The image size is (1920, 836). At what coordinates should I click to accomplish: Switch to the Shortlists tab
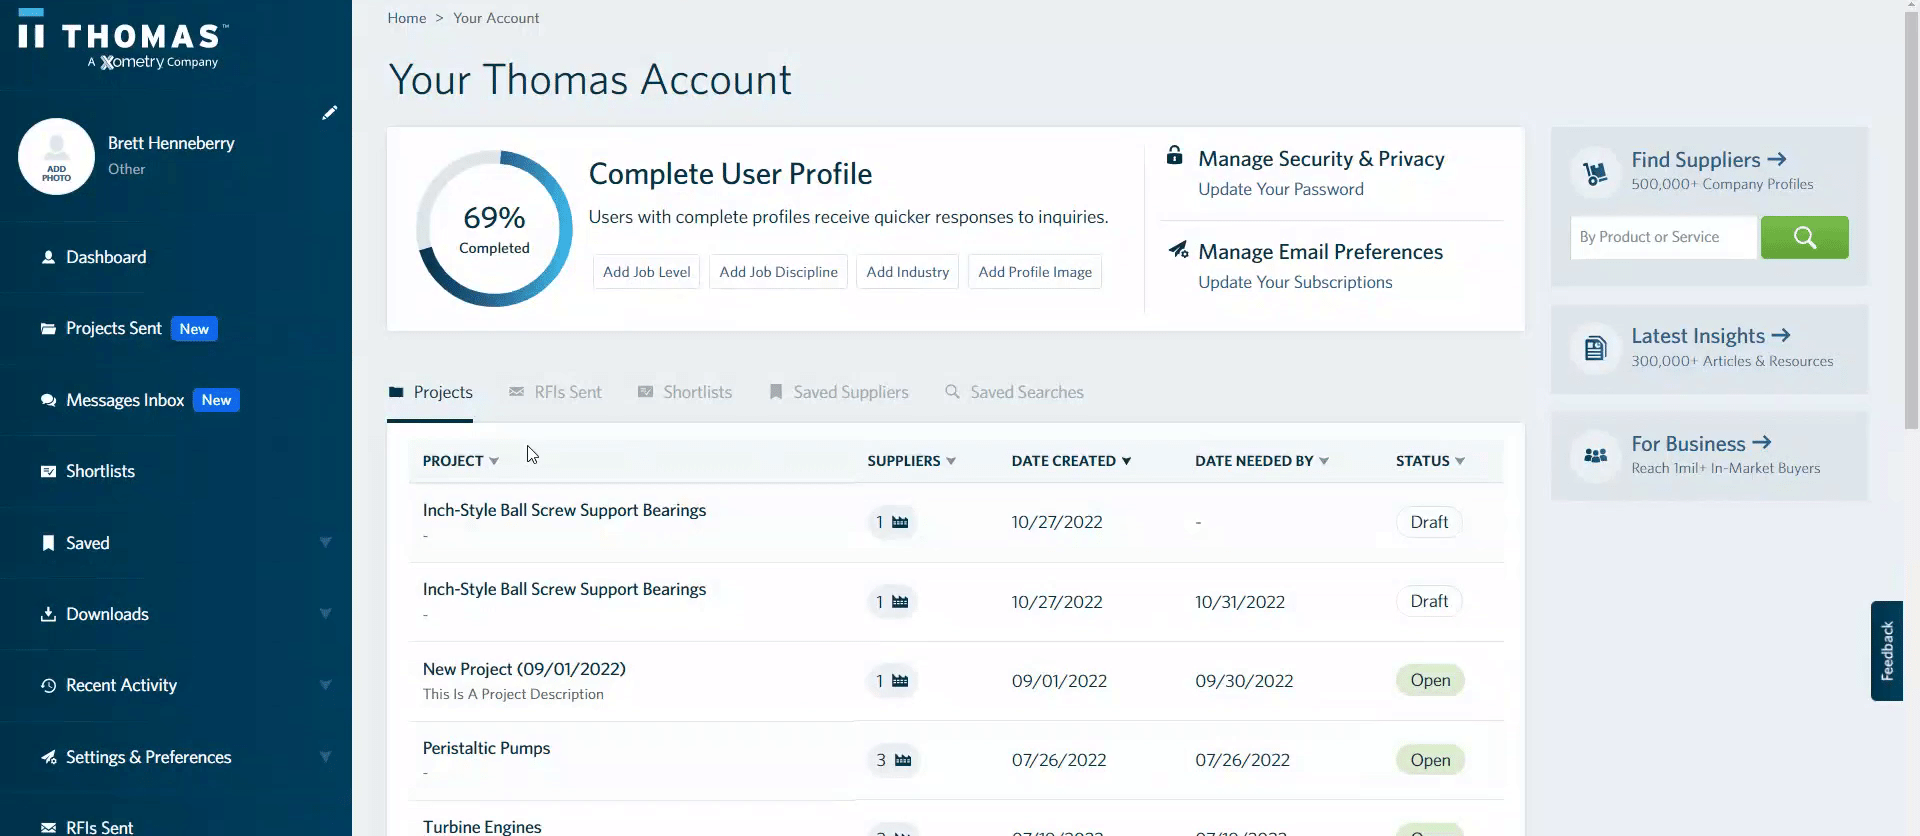(x=685, y=392)
